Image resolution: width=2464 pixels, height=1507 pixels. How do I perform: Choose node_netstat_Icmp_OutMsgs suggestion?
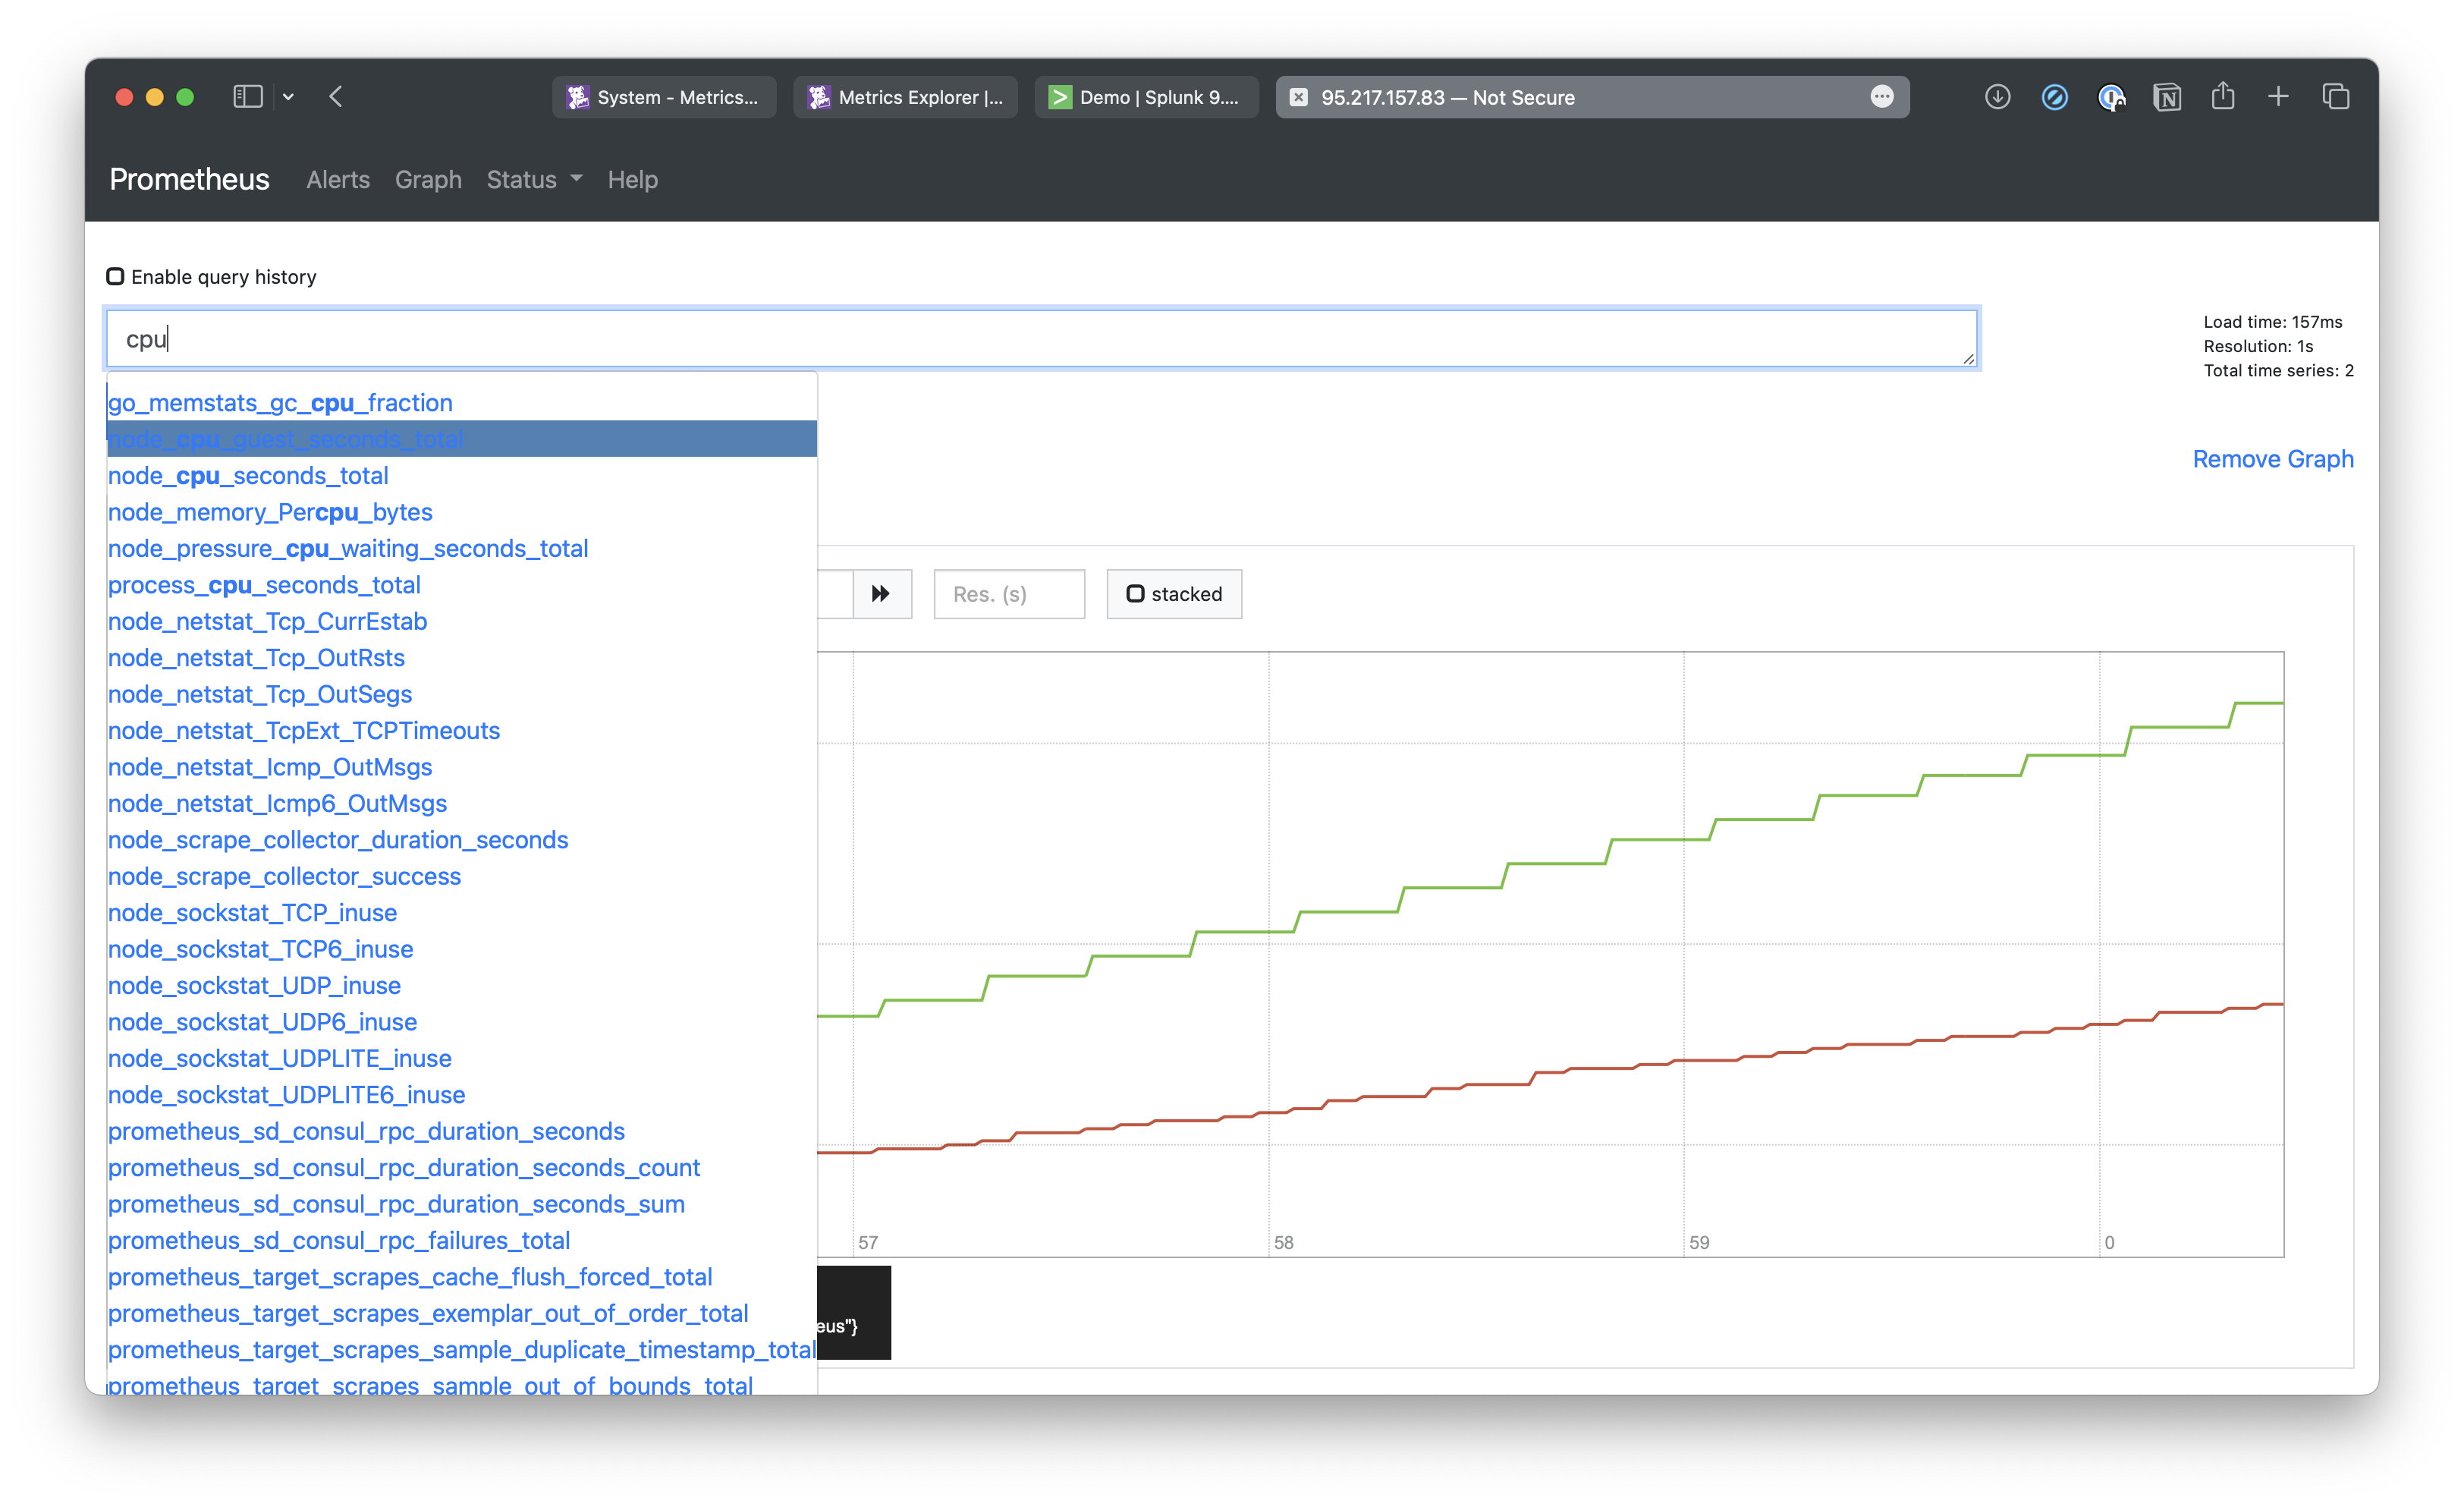(x=462, y=767)
